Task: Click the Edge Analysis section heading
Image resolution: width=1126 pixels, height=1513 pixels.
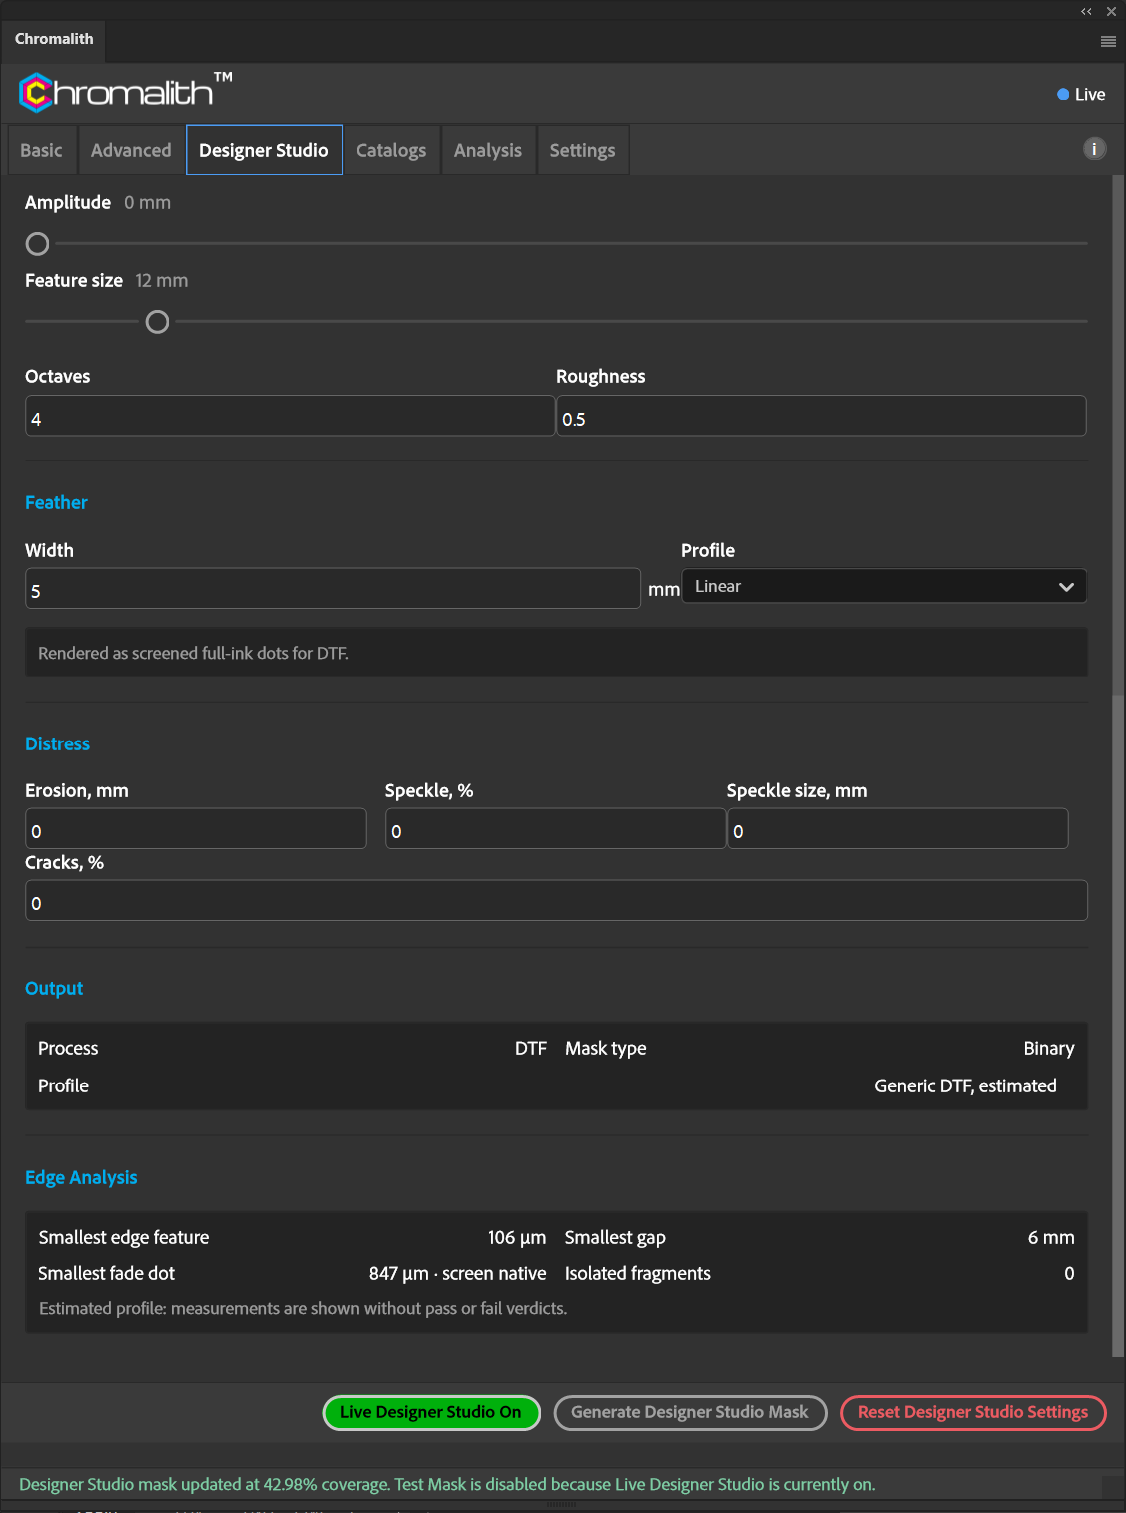Action: 81,1177
